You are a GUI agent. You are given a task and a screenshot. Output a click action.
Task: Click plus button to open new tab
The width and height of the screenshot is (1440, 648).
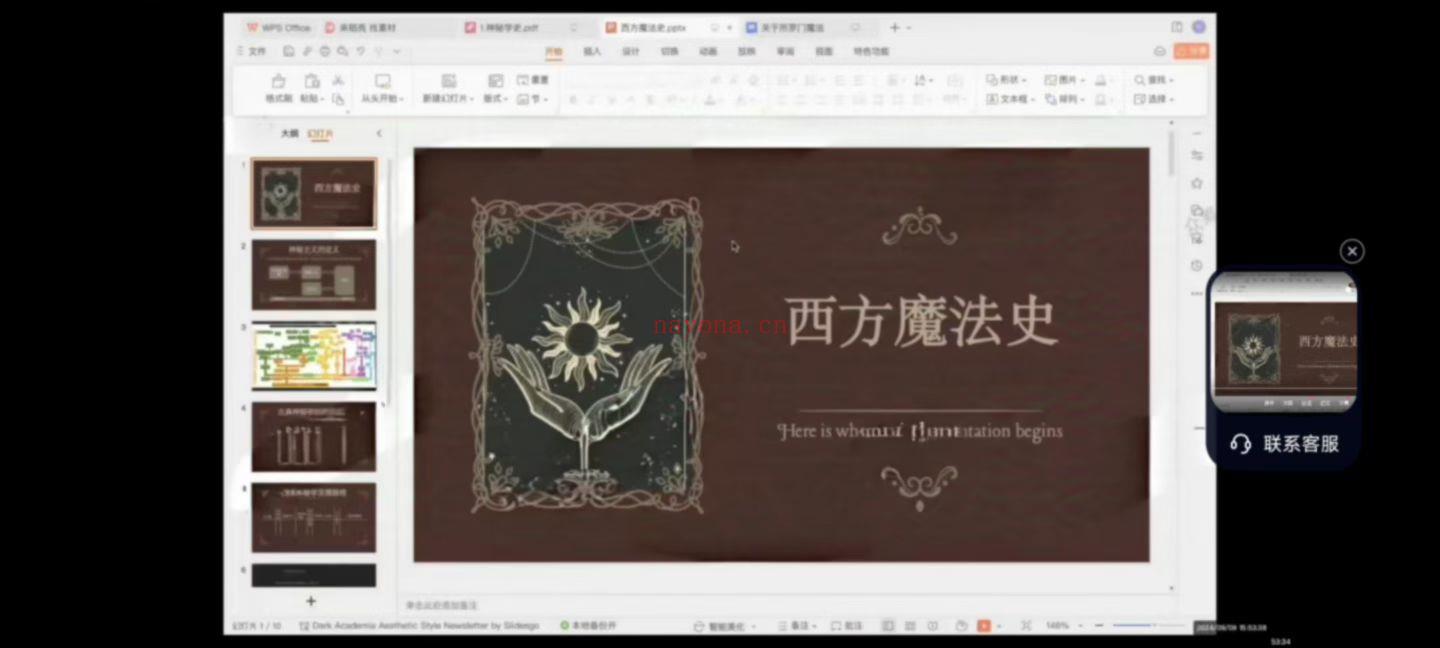(x=895, y=27)
